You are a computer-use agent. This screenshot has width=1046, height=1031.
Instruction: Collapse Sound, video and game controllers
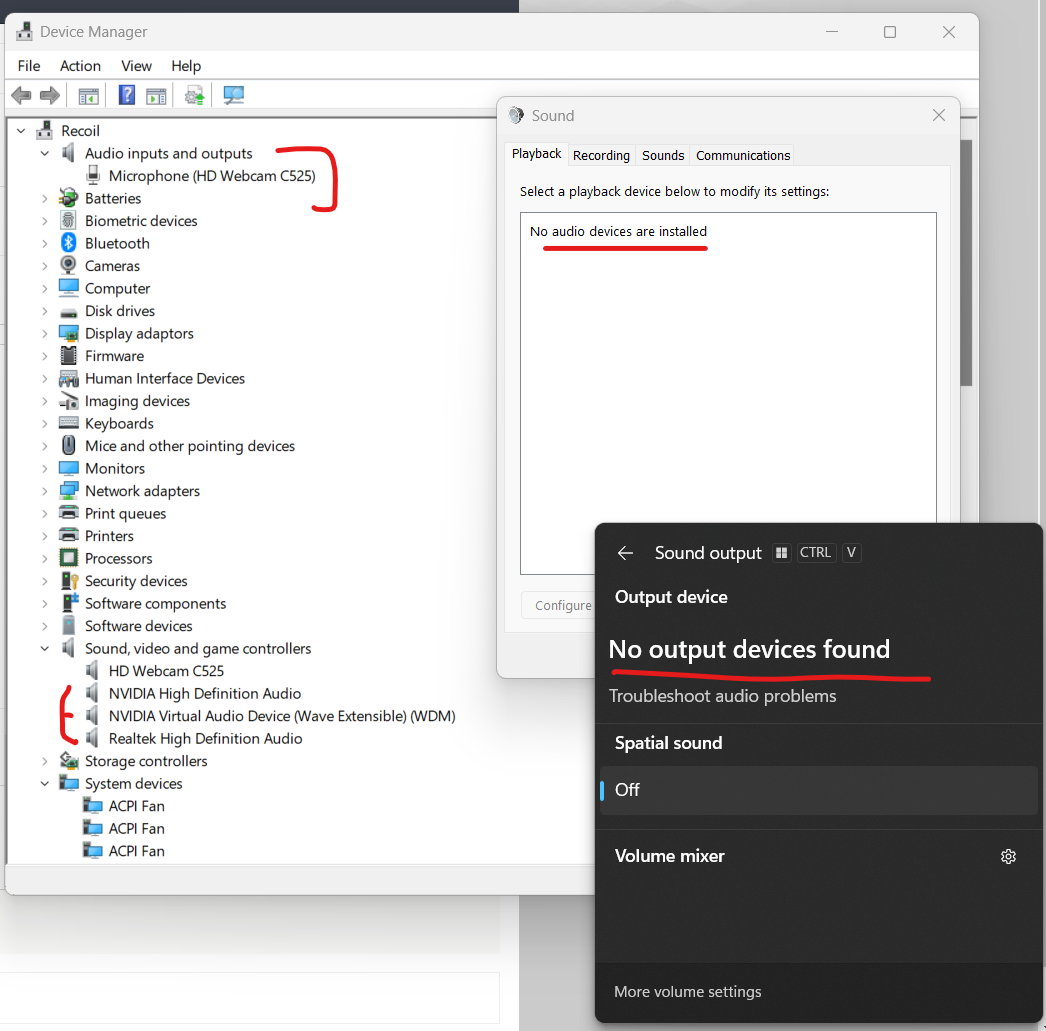coord(45,648)
